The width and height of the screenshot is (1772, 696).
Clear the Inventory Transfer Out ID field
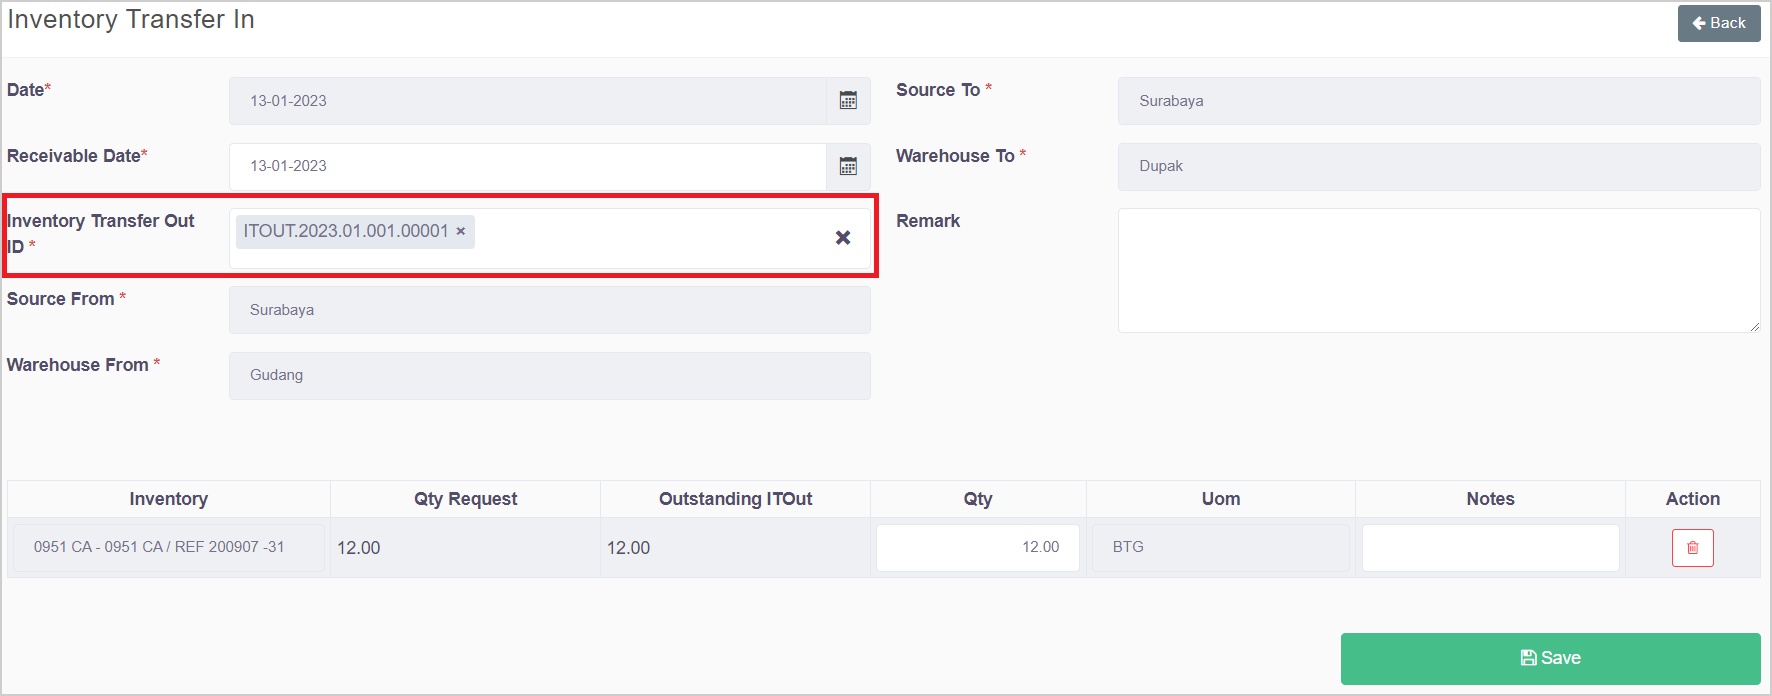(843, 238)
